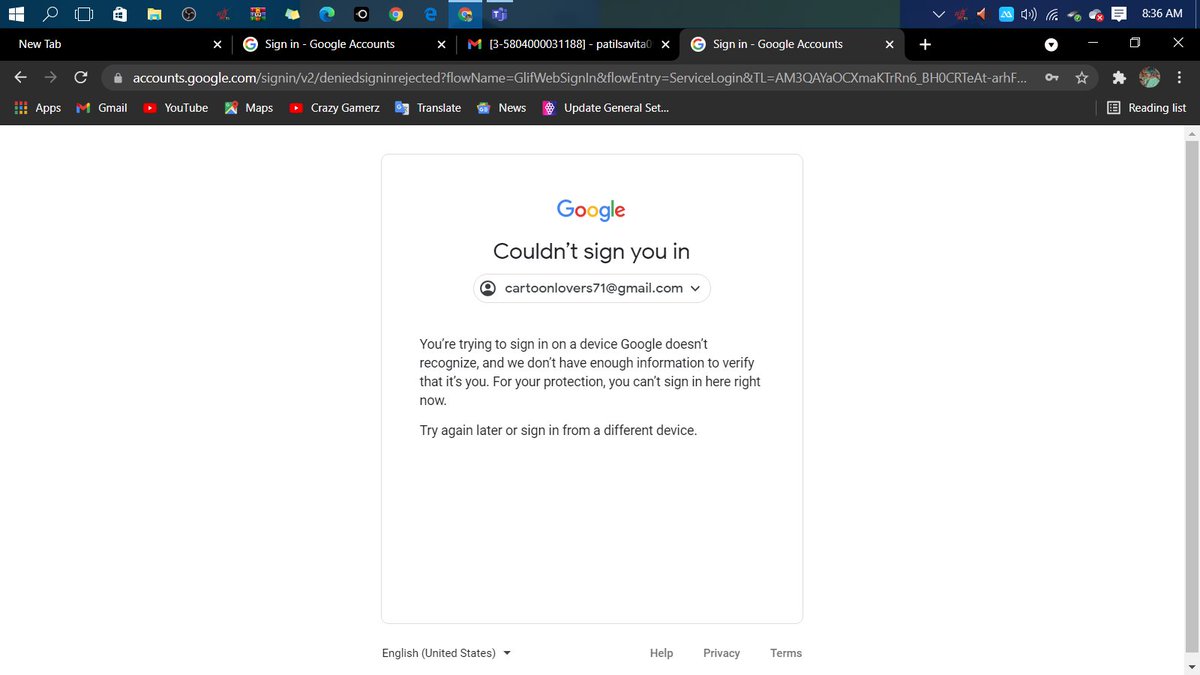Open the Terms link
The width and height of the screenshot is (1200, 675).
coord(786,653)
